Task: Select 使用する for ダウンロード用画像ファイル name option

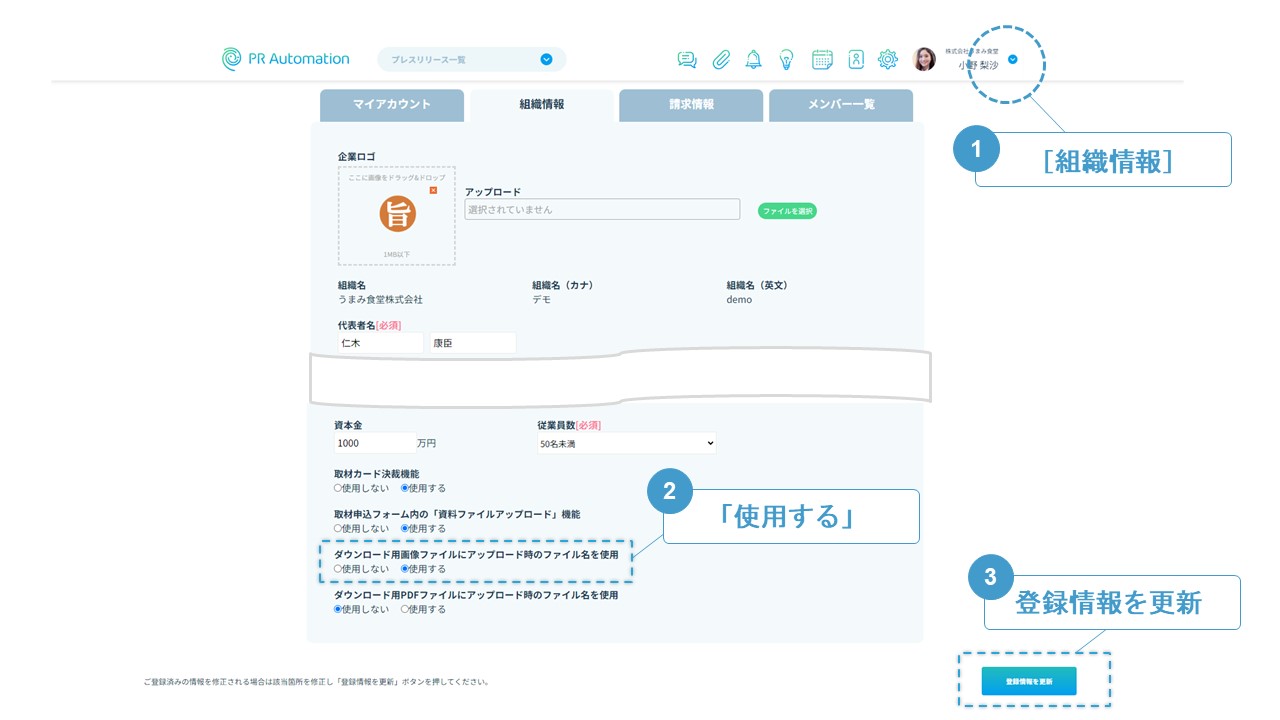Action: [x=405, y=569]
